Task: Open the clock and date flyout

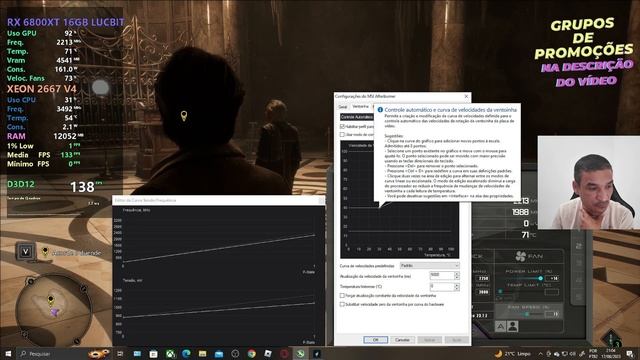Action: pos(611,353)
